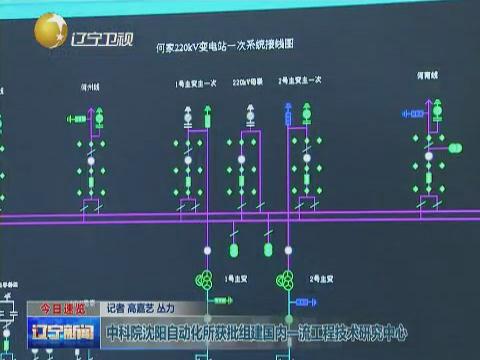The height and width of the screenshot is (360, 480).
Task: Click the 辽宁新闻 program logo
Action: tap(63, 332)
